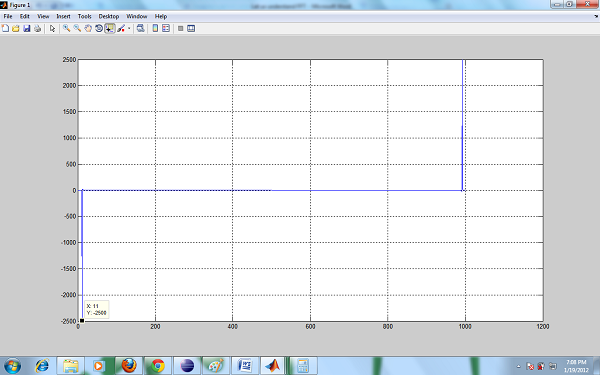The height and width of the screenshot is (375, 600).
Task: Expand the Brush tool color dropdown arrow
Action: (129, 28)
